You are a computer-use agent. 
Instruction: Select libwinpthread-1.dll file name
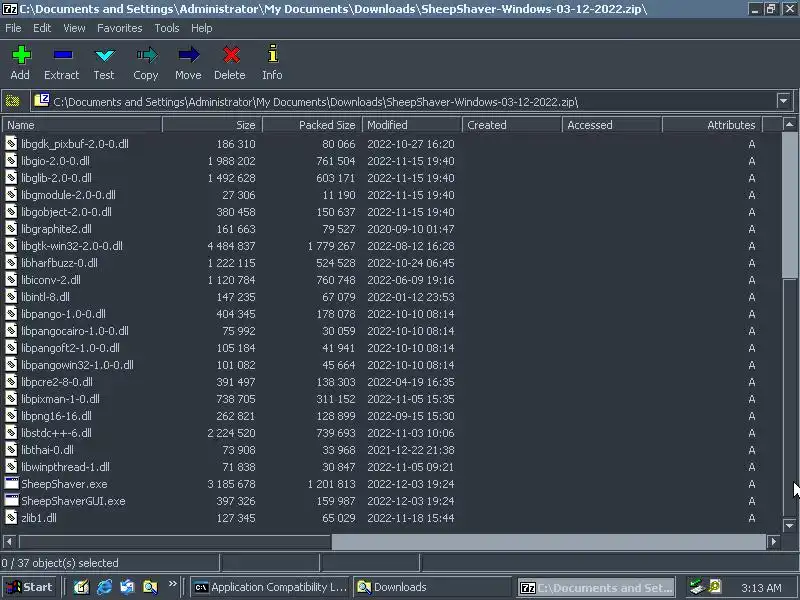[x=65, y=466]
